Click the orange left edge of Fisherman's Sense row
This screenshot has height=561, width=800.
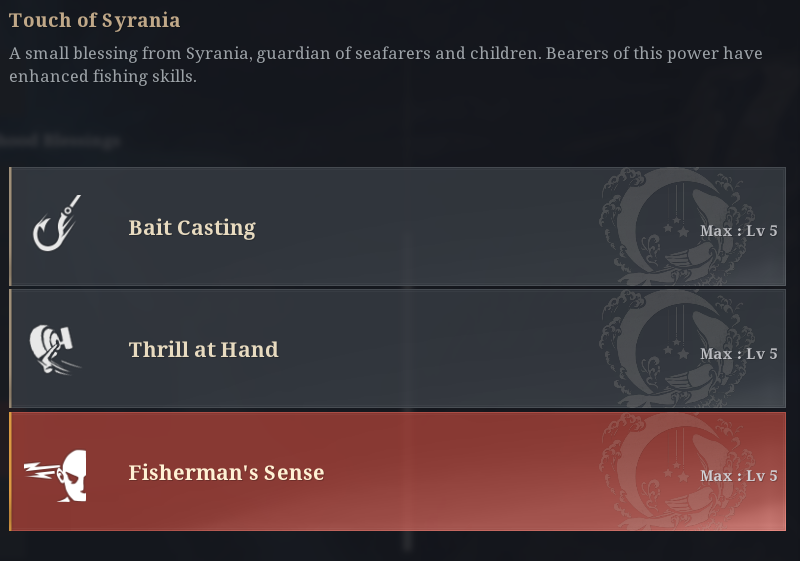tap(10, 472)
